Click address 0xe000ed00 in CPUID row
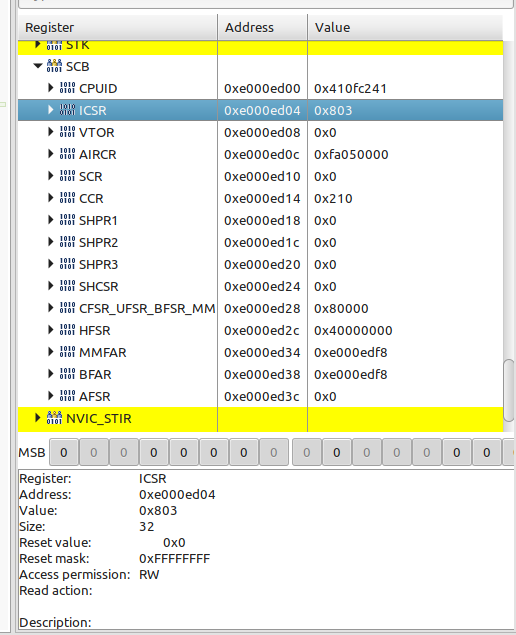Screen dimensions: 516x635 pos(262,88)
